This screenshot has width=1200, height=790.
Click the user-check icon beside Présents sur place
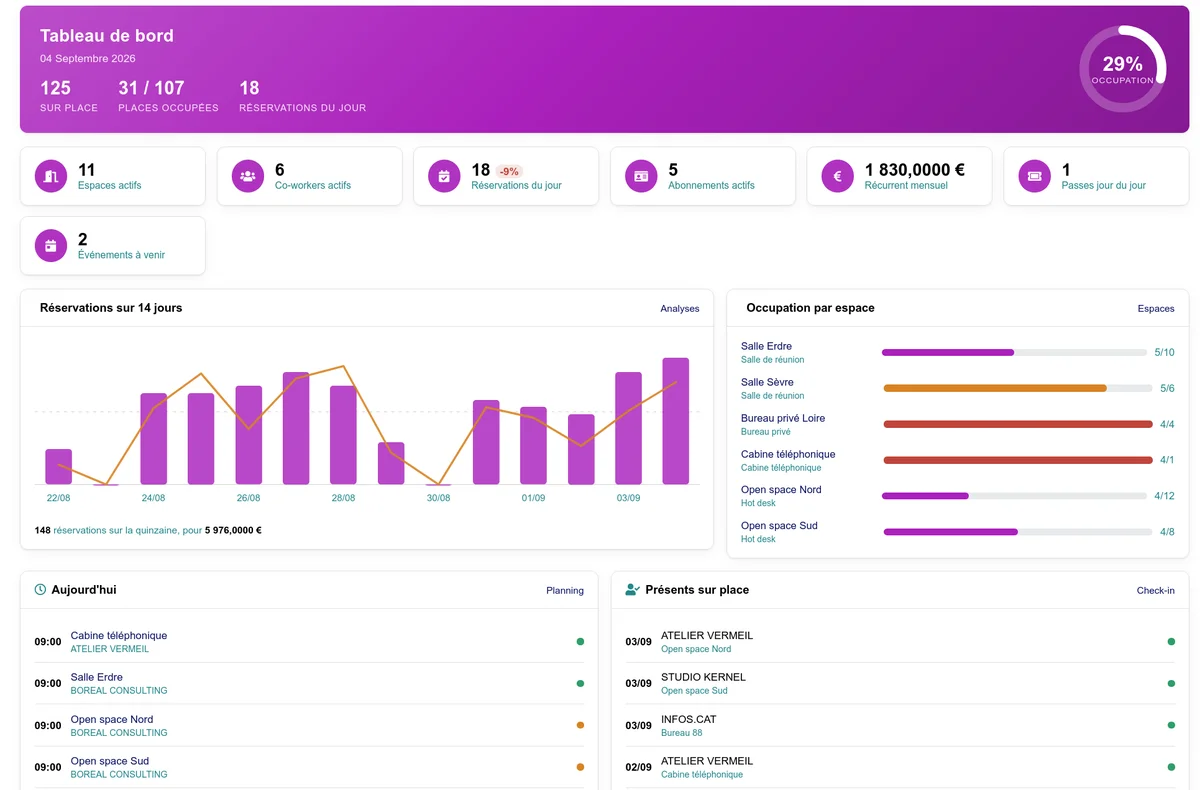point(632,590)
